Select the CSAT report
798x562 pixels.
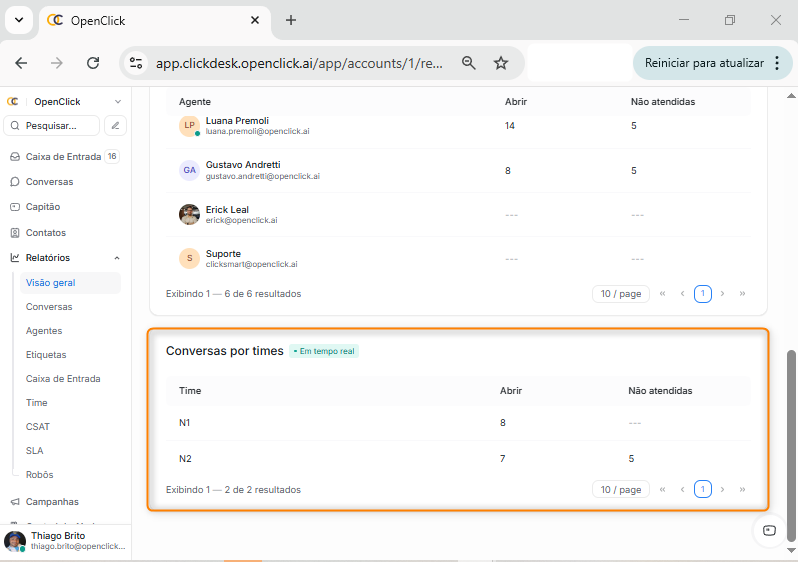point(38,427)
